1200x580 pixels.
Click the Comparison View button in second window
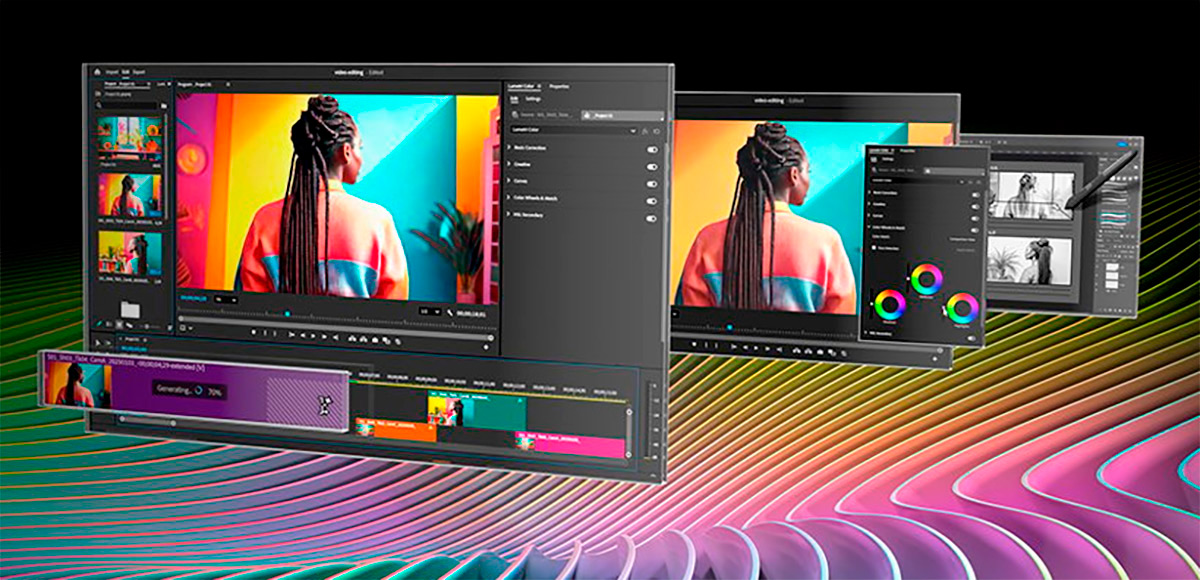[x=962, y=238]
